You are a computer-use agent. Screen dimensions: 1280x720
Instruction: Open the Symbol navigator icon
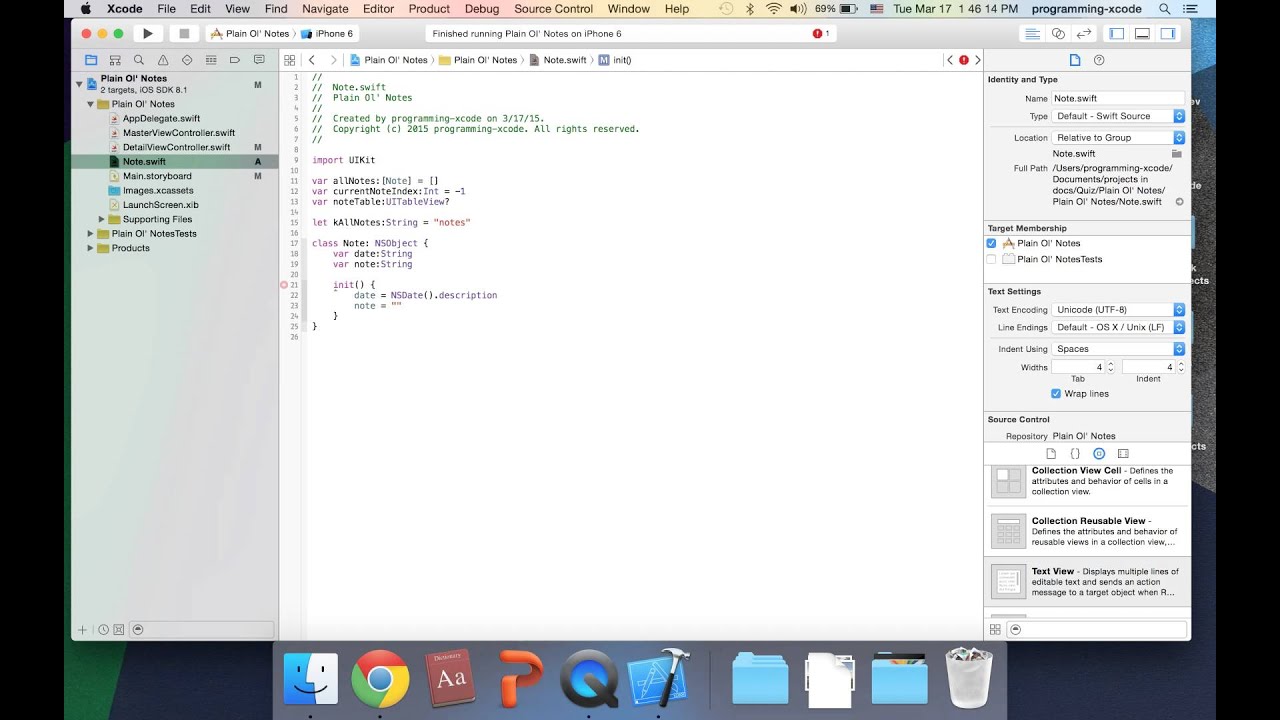click(x=115, y=60)
